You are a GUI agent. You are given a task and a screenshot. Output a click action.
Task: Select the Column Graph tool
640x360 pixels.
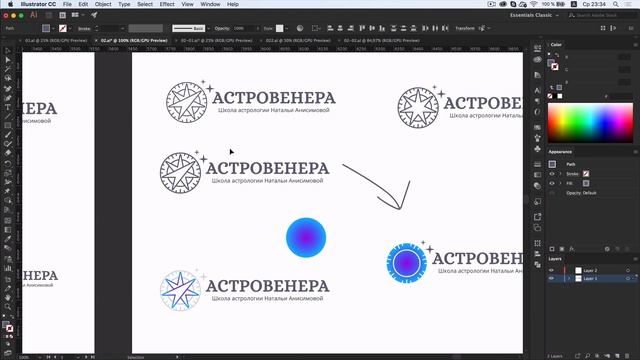click(x=8, y=268)
